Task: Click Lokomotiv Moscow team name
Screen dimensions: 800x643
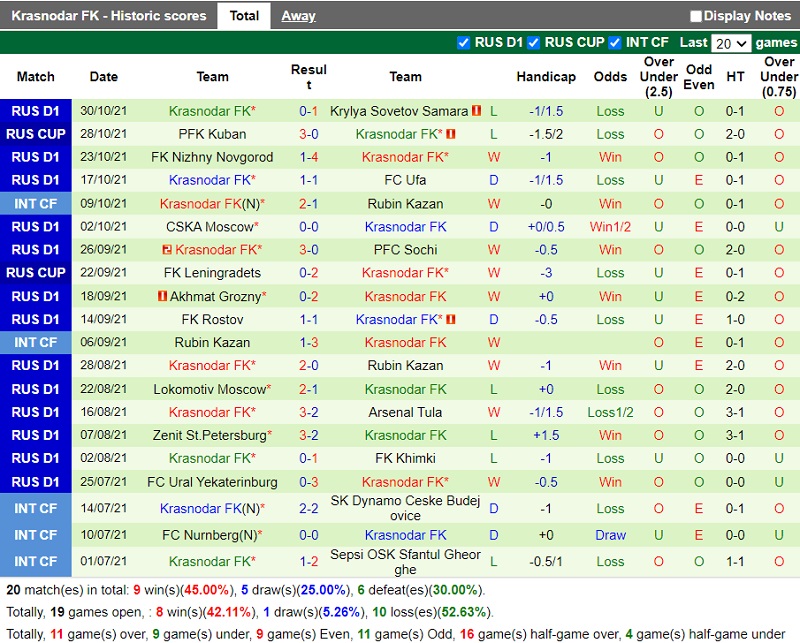Action: tap(209, 389)
